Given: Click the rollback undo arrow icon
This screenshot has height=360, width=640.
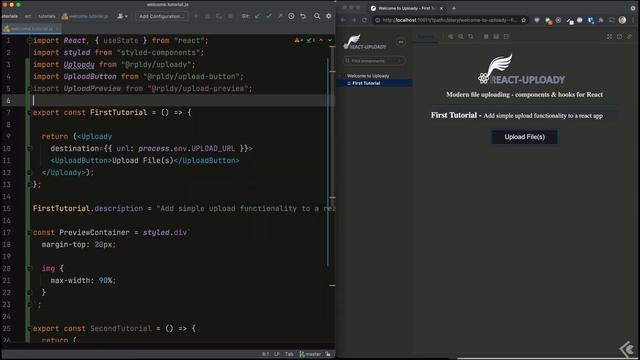Looking at the screenshot, I should (x=303, y=16).
